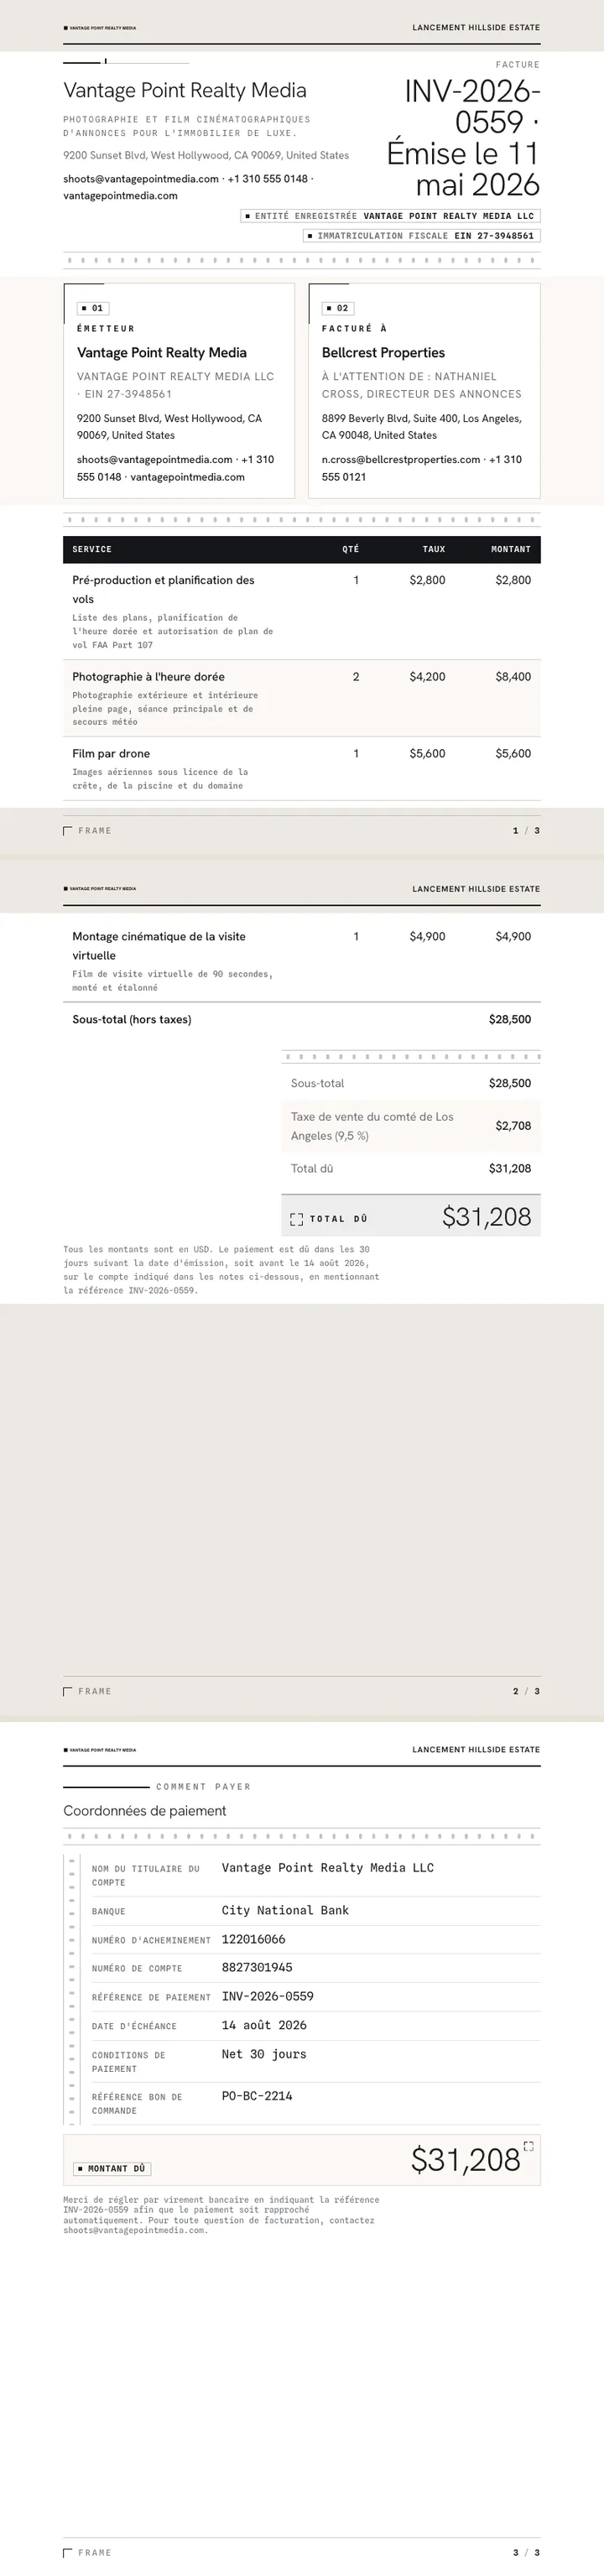The height and width of the screenshot is (2576, 604).
Task: Select the QTÉ column header
Action: coord(350,549)
